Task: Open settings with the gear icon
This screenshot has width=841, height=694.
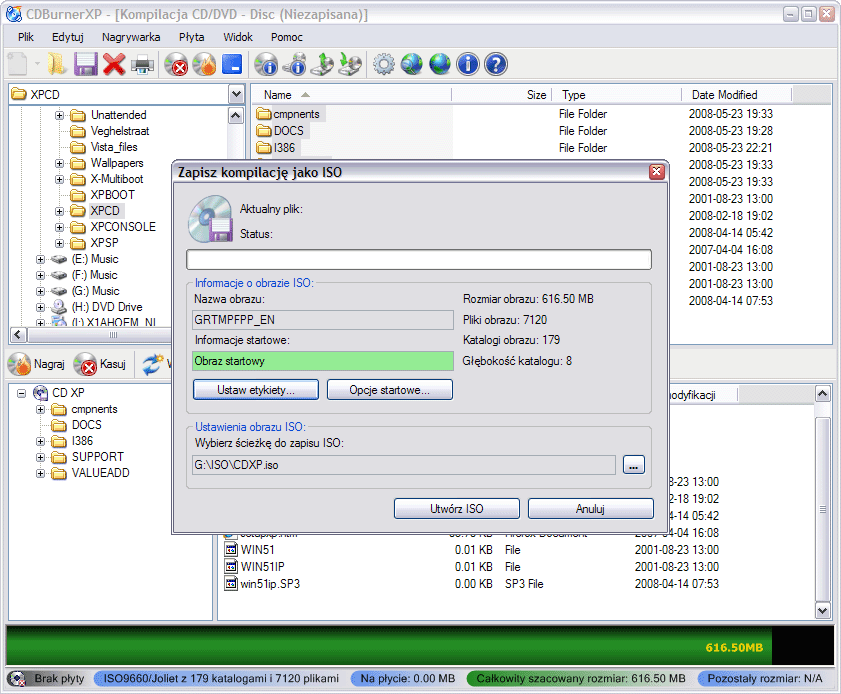Action: [x=384, y=64]
